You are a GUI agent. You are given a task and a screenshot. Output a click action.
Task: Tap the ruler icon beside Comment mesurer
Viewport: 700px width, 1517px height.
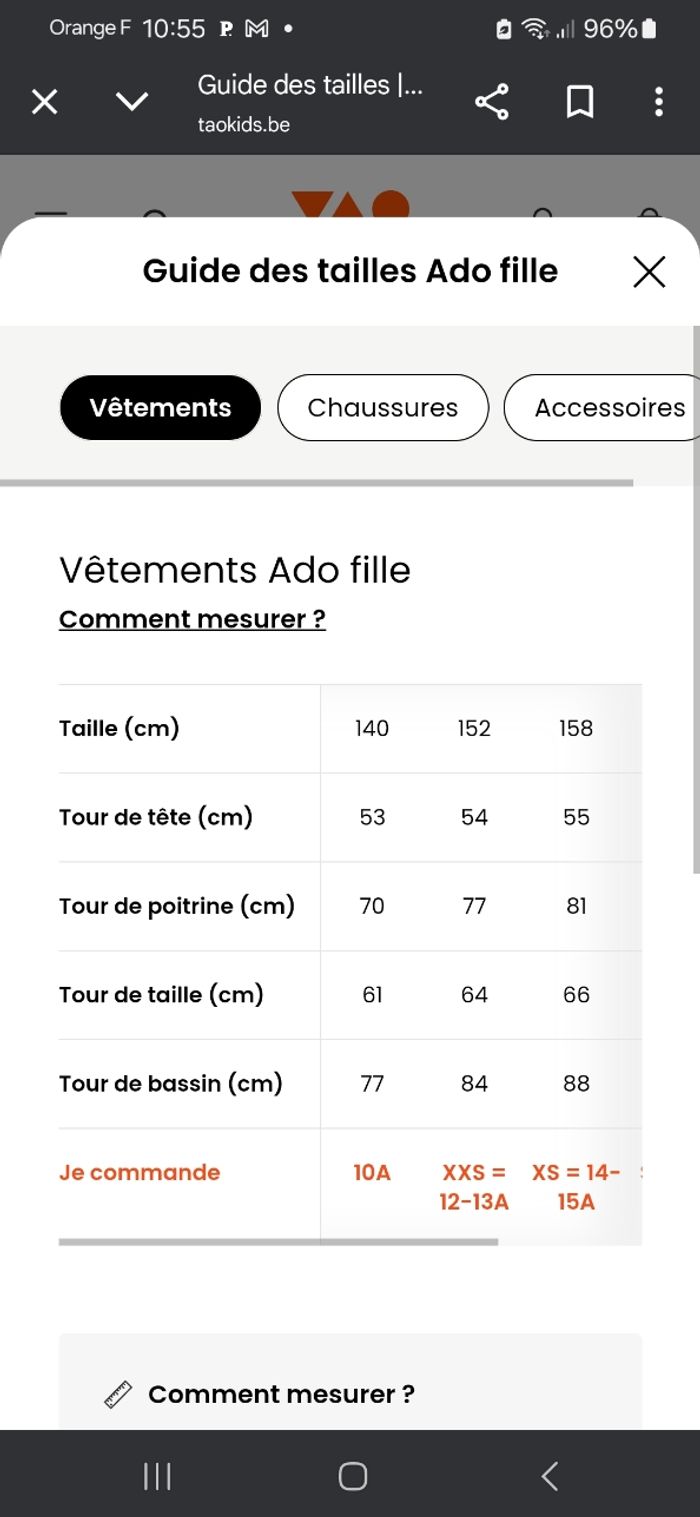pos(117,1392)
